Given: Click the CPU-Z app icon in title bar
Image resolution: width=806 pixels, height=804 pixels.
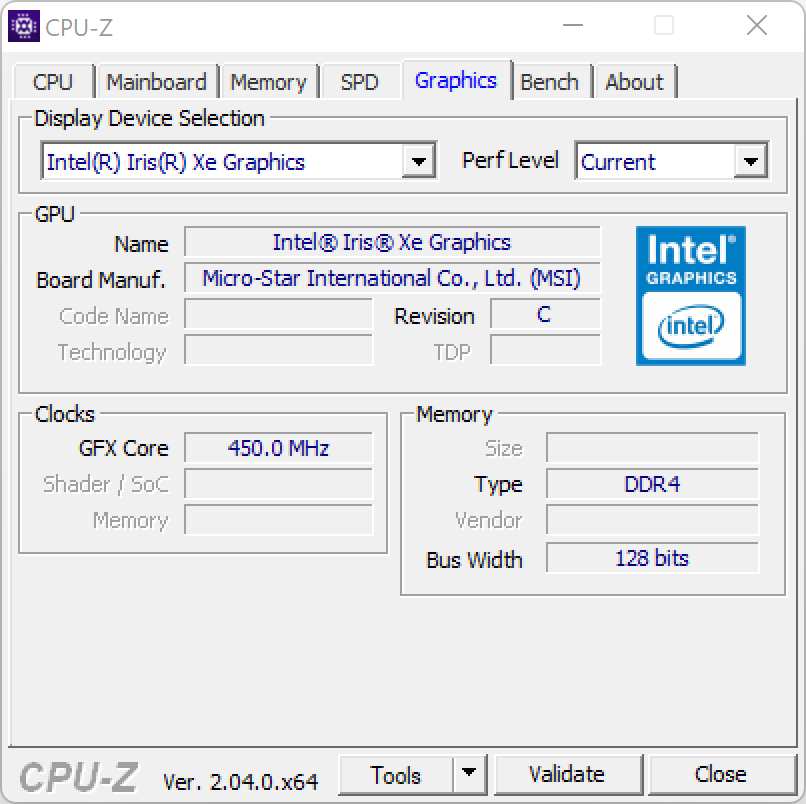Looking at the screenshot, I should coord(24,26).
